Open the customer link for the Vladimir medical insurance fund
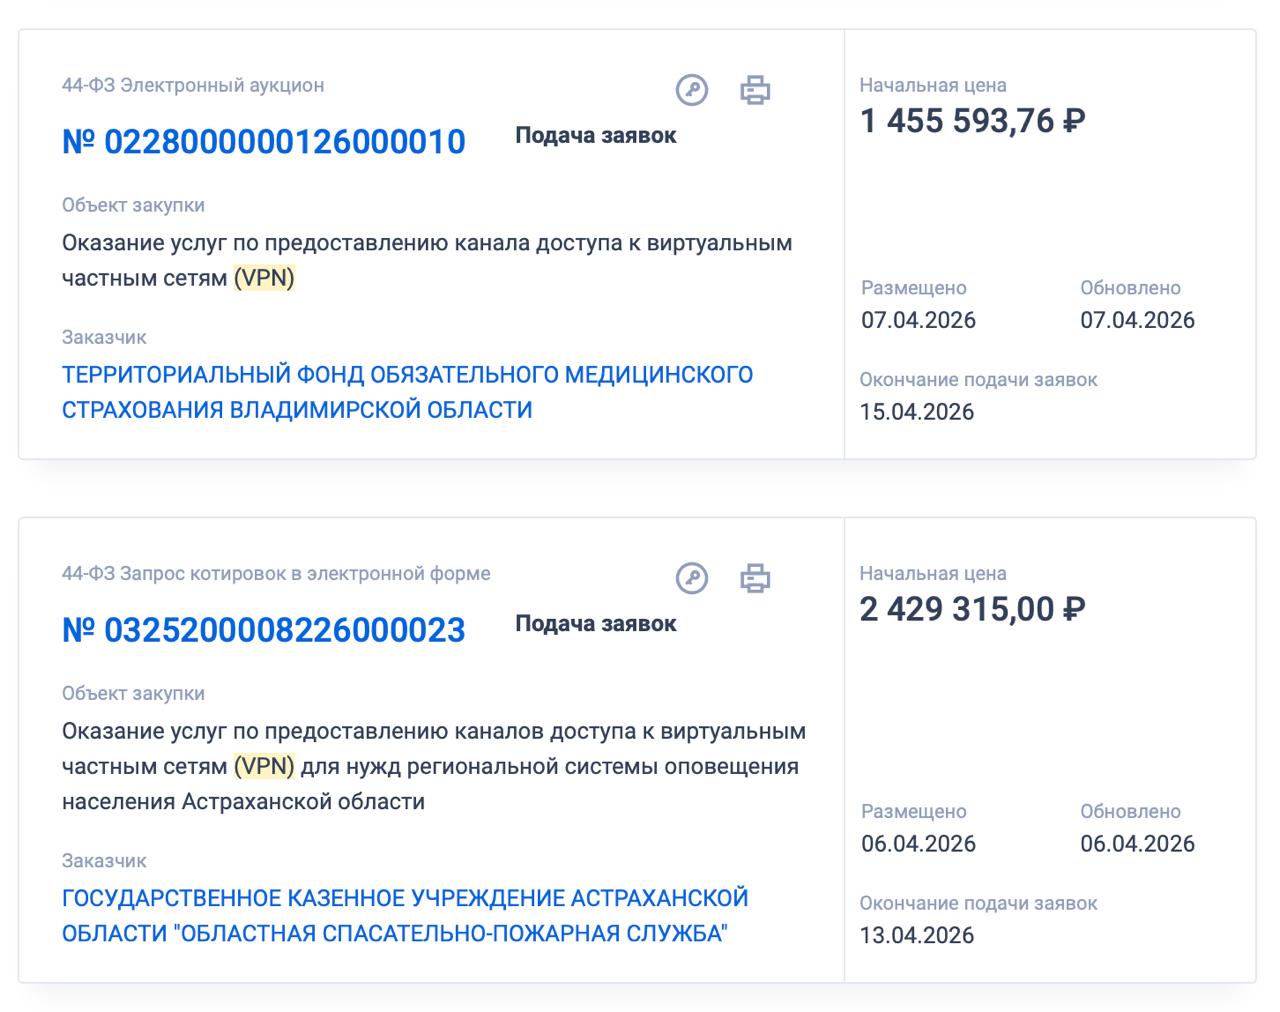The image size is (1280, 1012). tap(407, 392)
